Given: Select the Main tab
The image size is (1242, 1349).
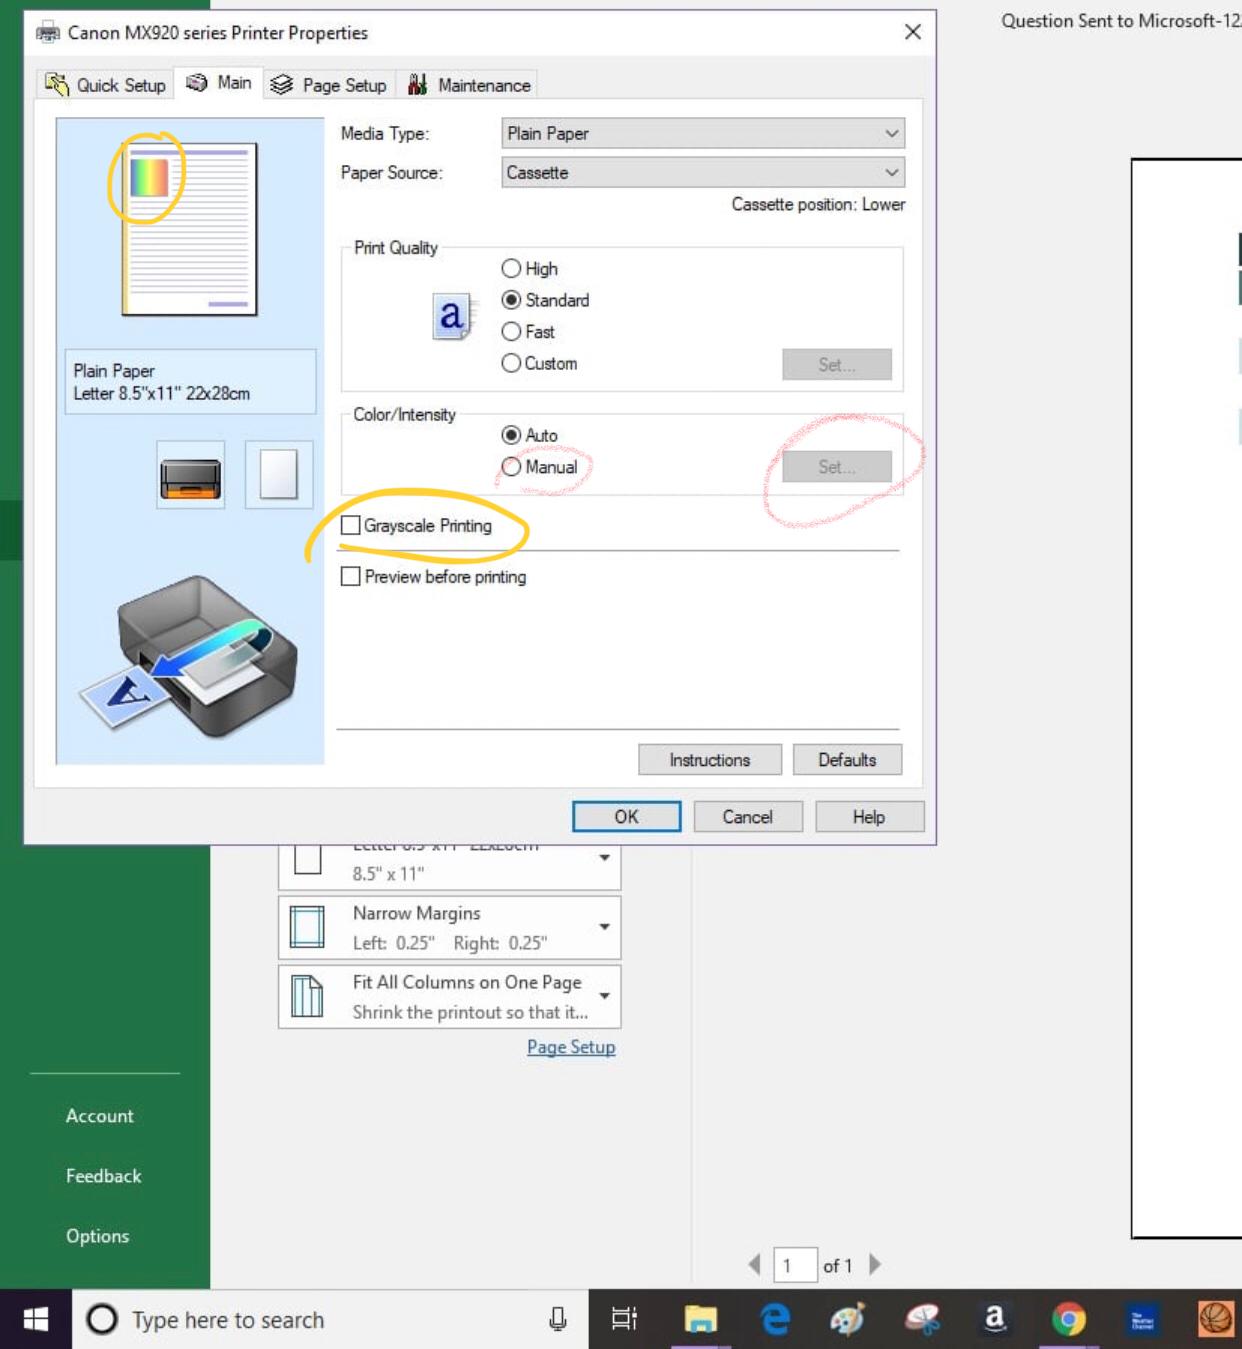Looking at the screenshot, I should pyautogui.click(x=219, y=83).
